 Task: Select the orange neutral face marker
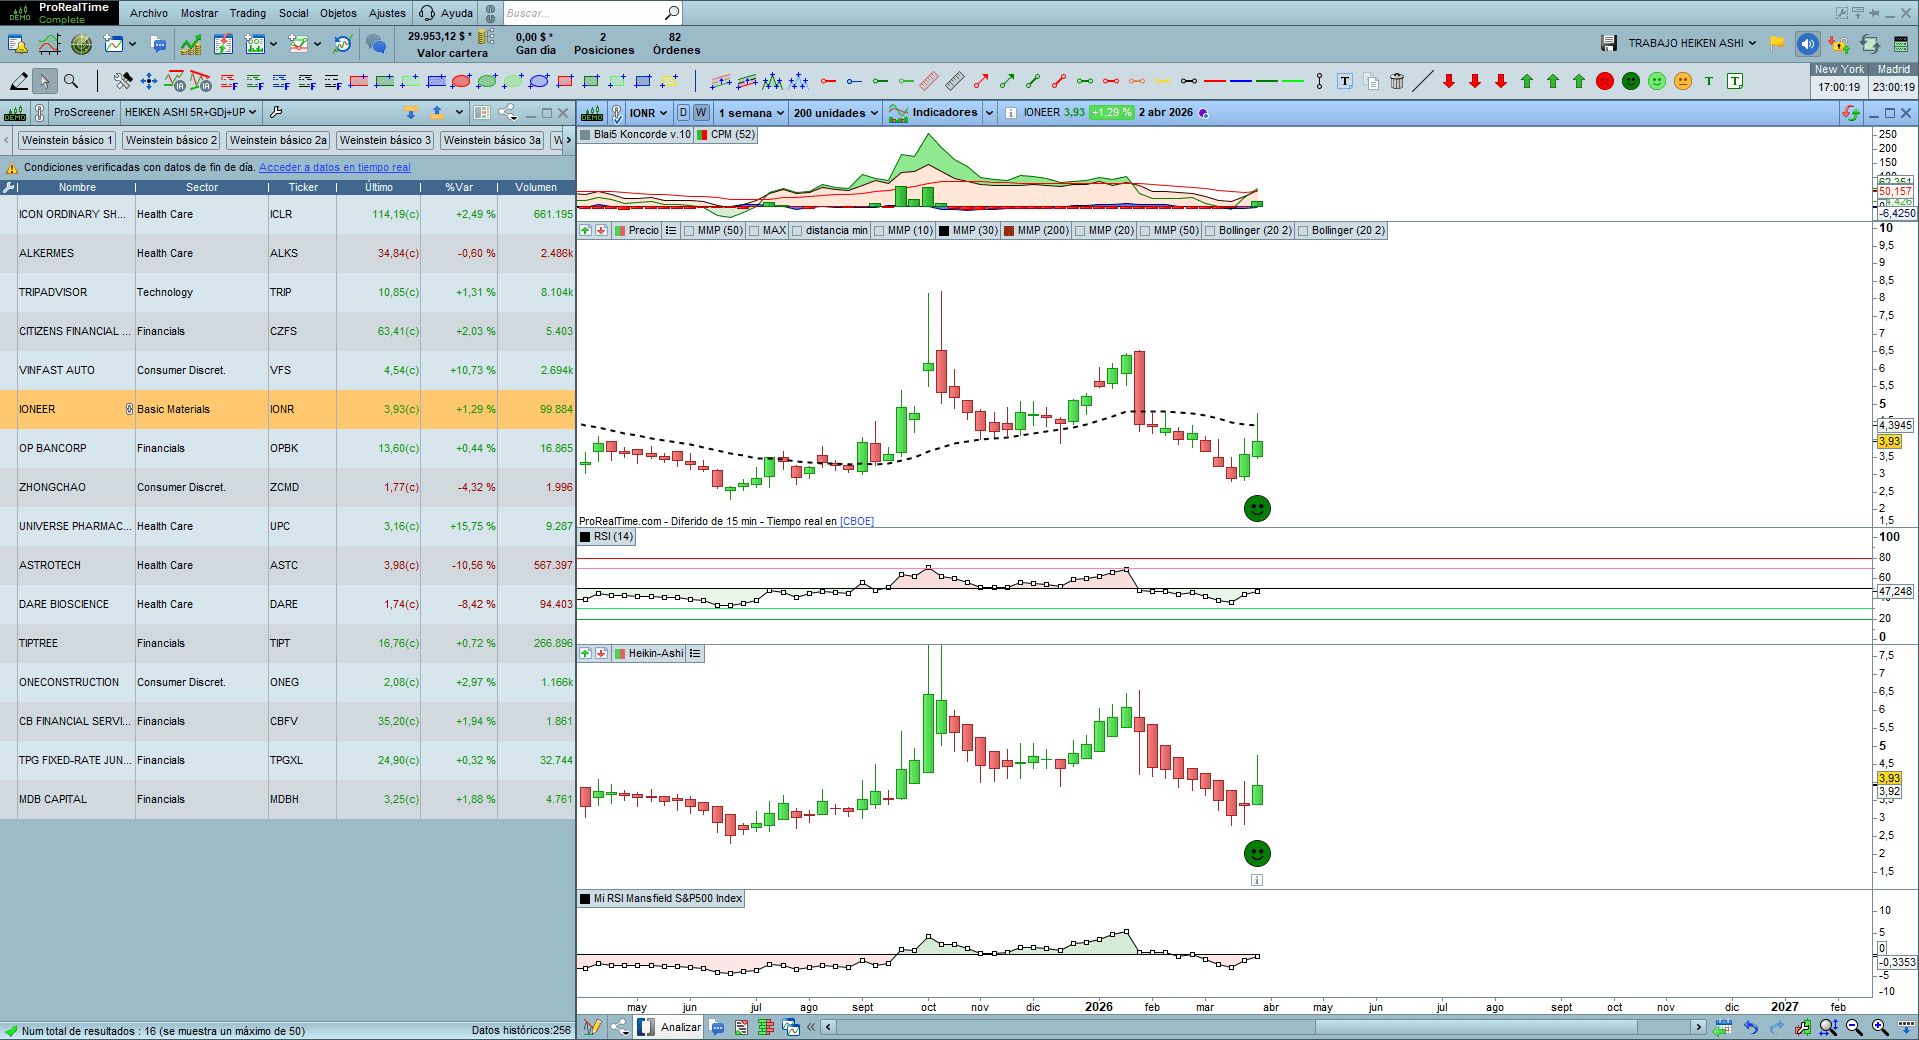pos(1683,81)
